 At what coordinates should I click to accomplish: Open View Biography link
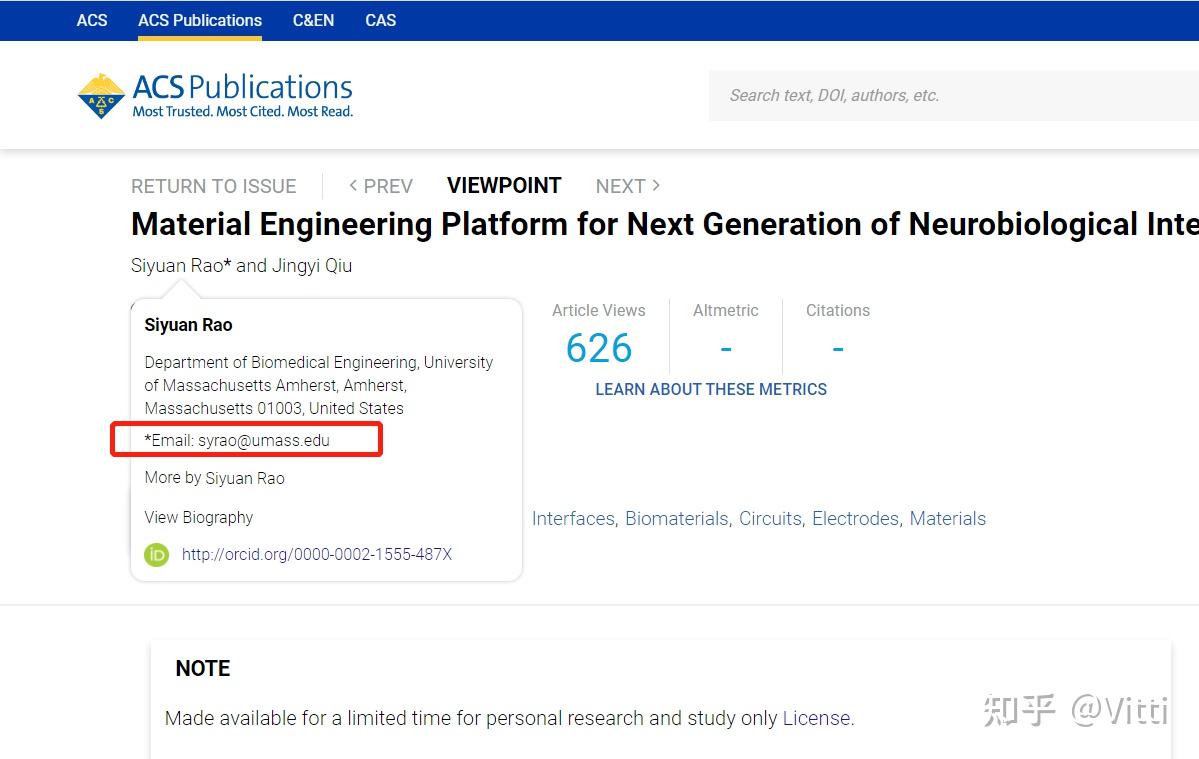(x=199, y=517)
